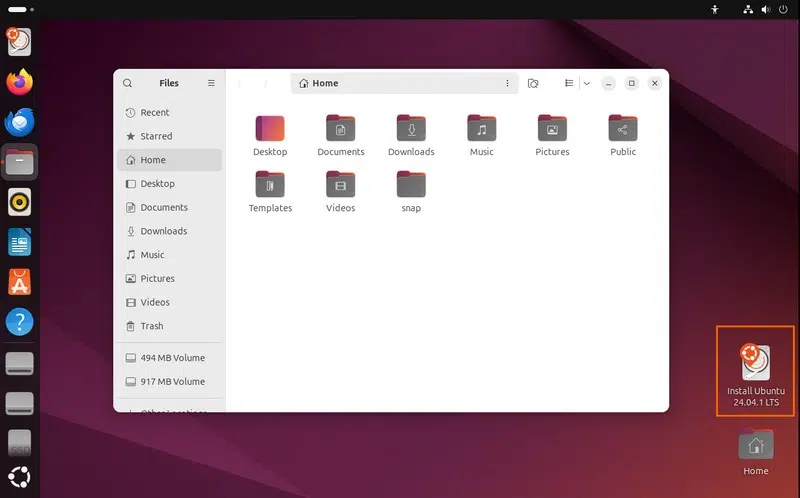Select Recent in the sidebar
The height and width of the screenshot is (498, 800).
(169, 112)
